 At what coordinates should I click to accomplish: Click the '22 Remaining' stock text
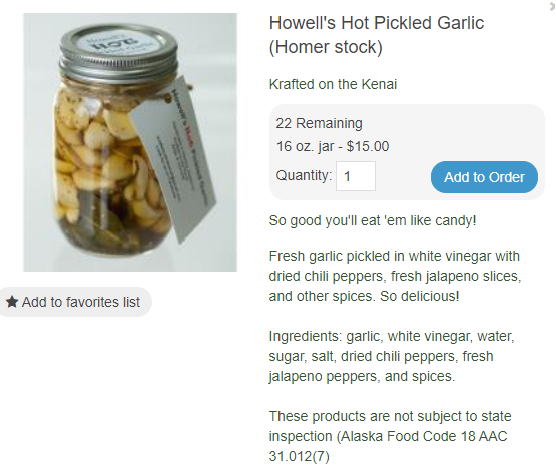click(319, 123)
